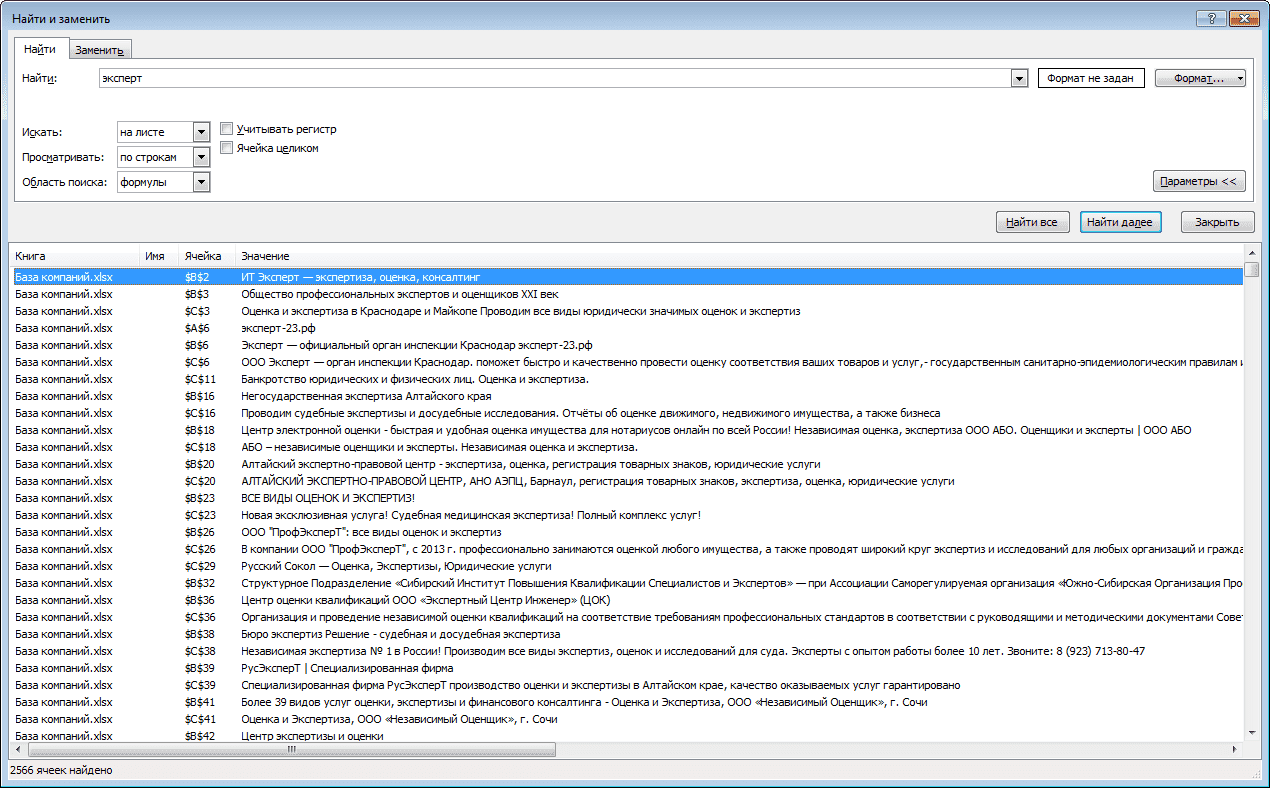1270x788 pixels.
Task: Switch to the Заменить tab
Action: [99, 50]
